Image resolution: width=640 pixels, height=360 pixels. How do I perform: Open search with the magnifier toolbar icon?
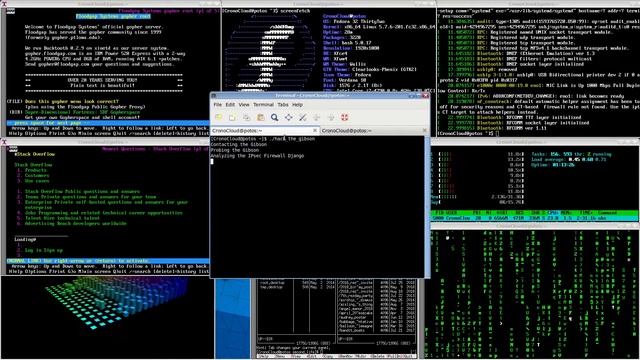click(x=274, y=118)
